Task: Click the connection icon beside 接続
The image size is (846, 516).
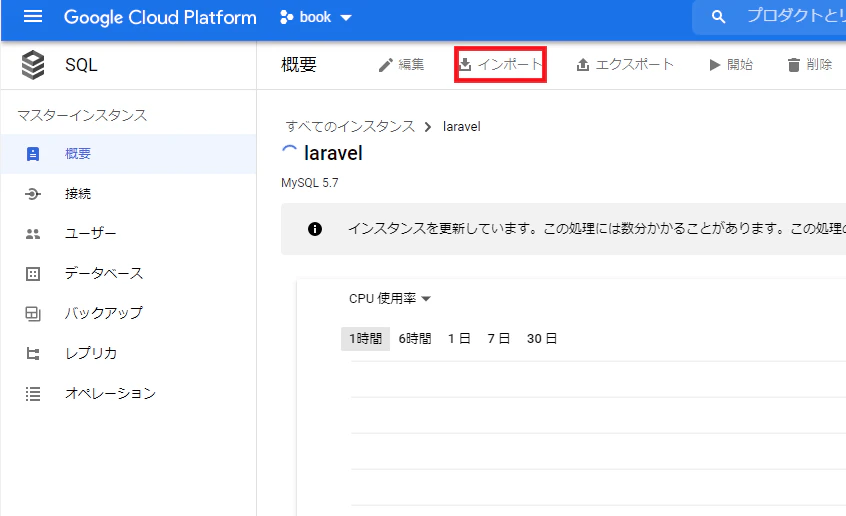Action: pos(33,194)
